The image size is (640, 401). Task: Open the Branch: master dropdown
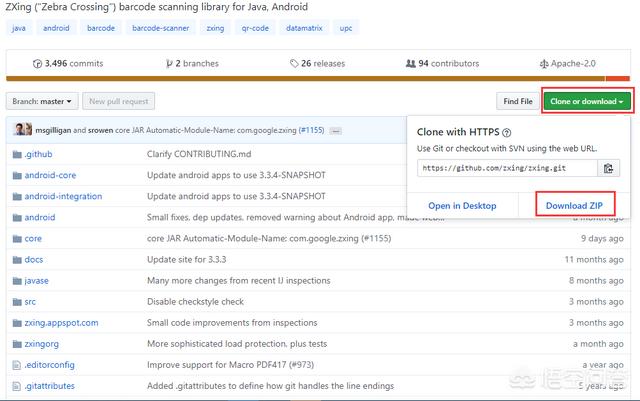tap(42, 101)
